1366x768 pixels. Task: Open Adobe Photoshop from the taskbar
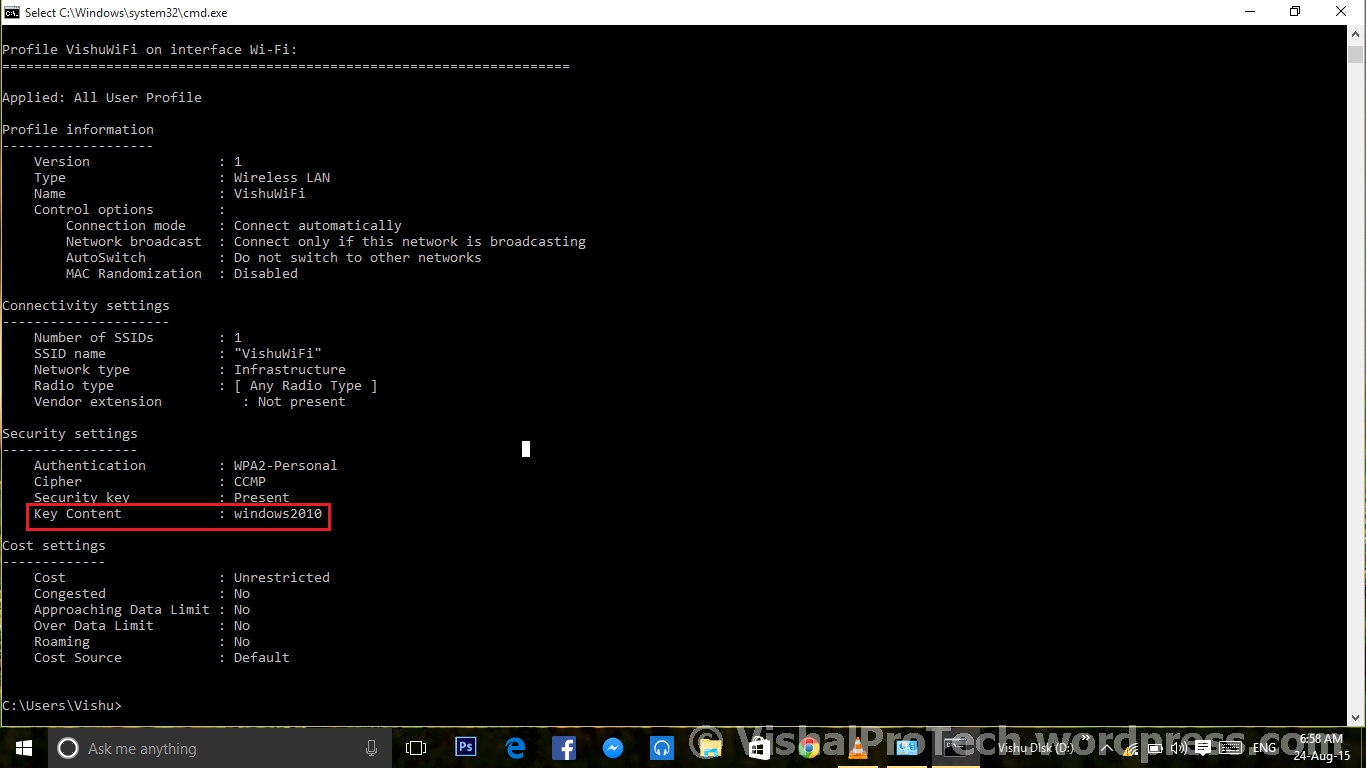pyautogui.click(x=465, y=747)
